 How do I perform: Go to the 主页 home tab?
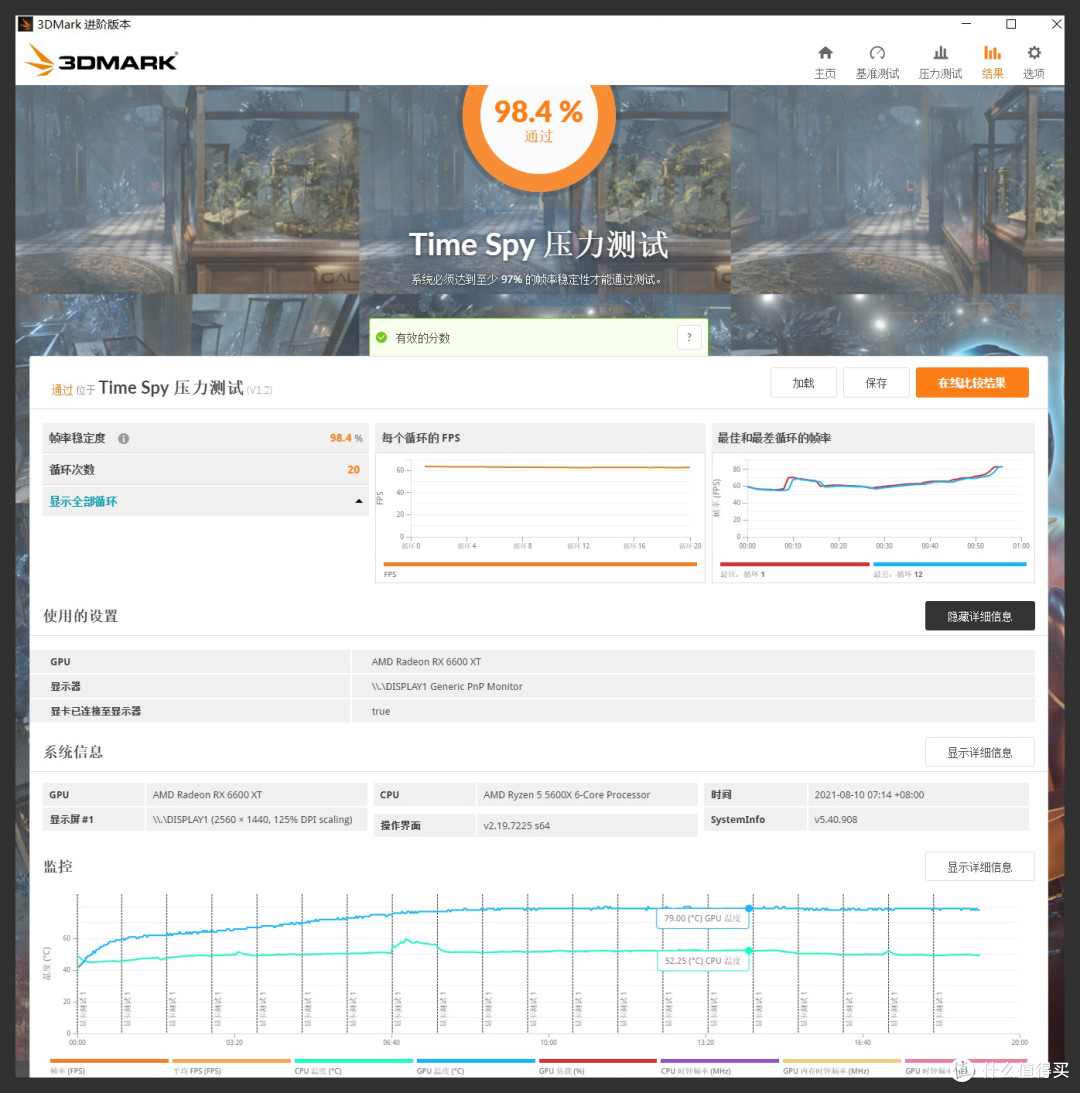point(825,62)
